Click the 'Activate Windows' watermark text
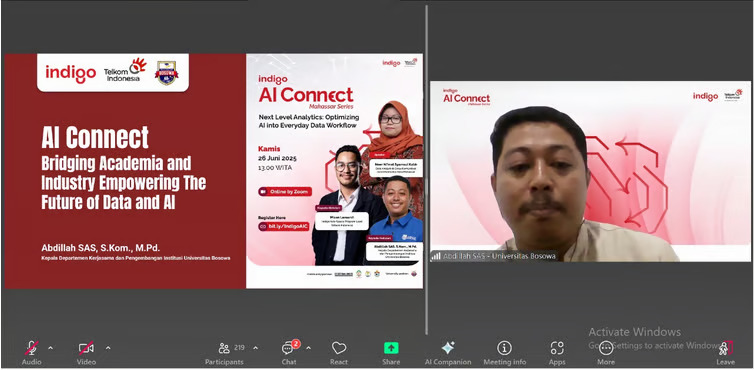Screen dimensions: 754x370 click(x=635, y=332)
